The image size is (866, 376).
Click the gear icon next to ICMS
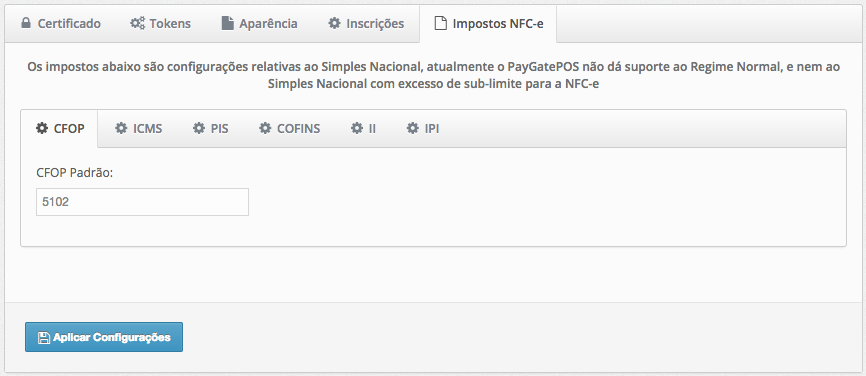(121, 128)
